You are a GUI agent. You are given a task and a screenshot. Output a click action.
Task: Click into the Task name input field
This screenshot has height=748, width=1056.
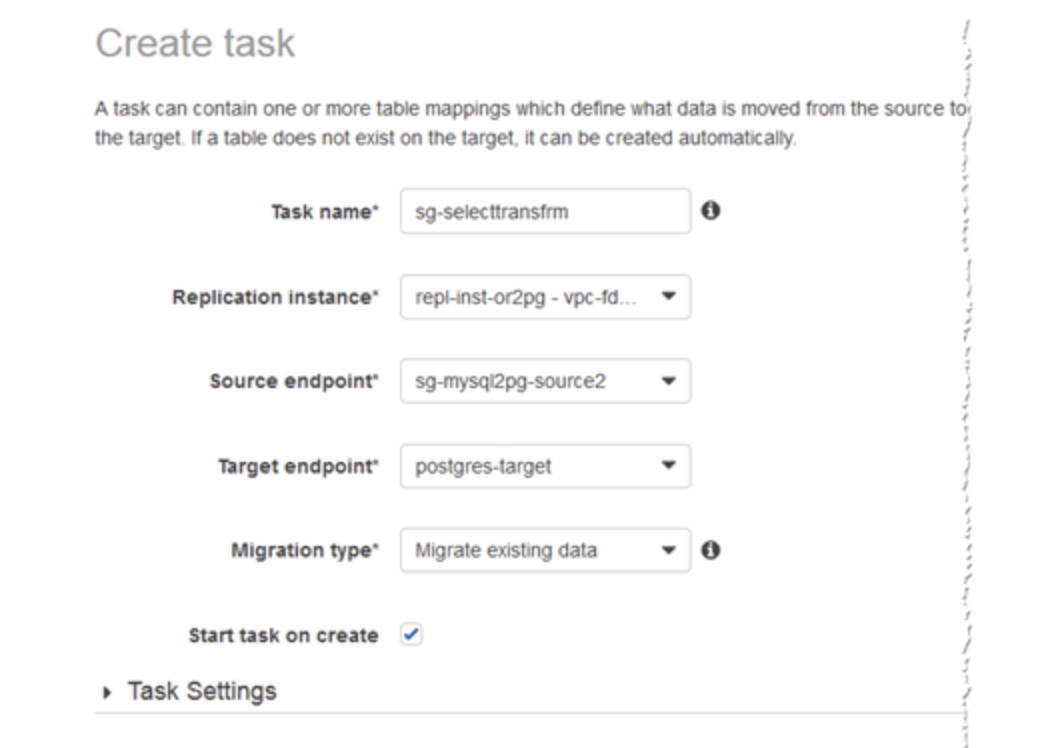click(544, 212)
